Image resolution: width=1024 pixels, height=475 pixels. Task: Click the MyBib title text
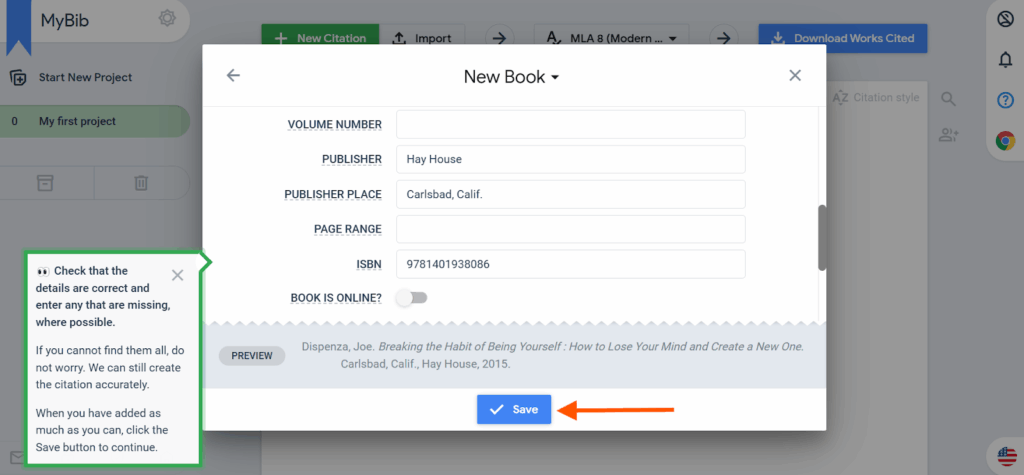pos(65,20)
